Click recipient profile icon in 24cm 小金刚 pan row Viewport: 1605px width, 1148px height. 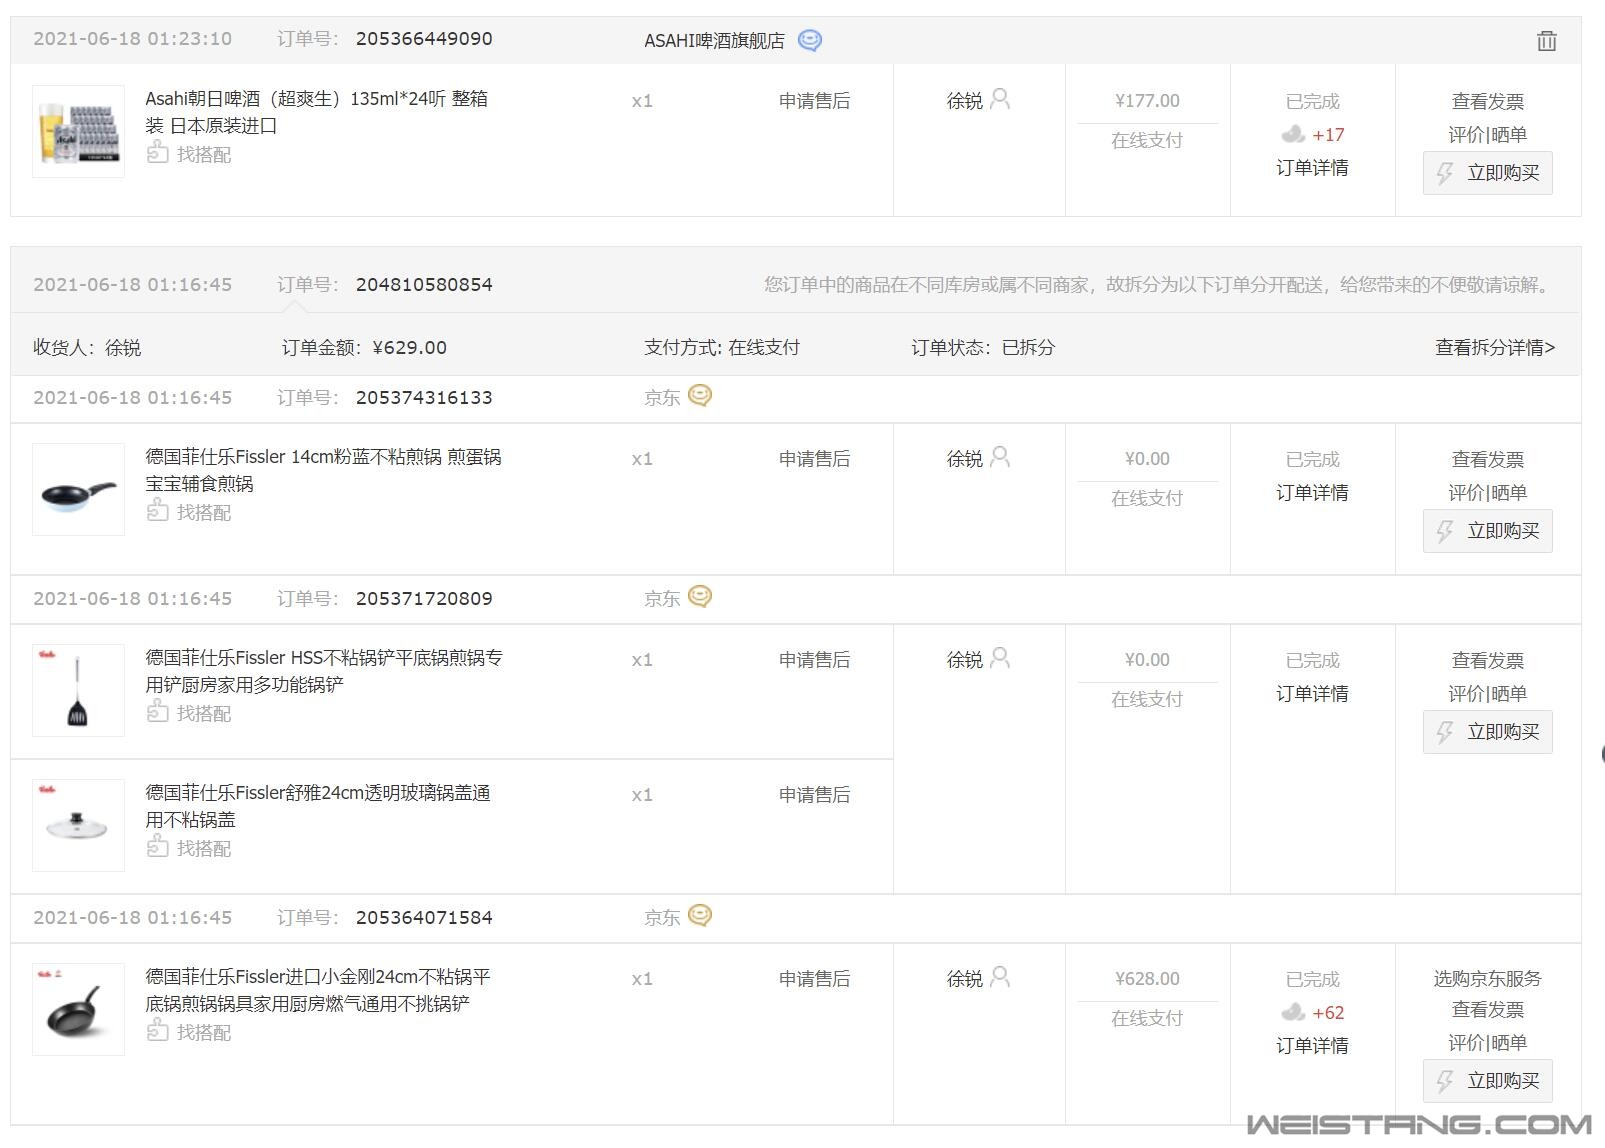1000,977
